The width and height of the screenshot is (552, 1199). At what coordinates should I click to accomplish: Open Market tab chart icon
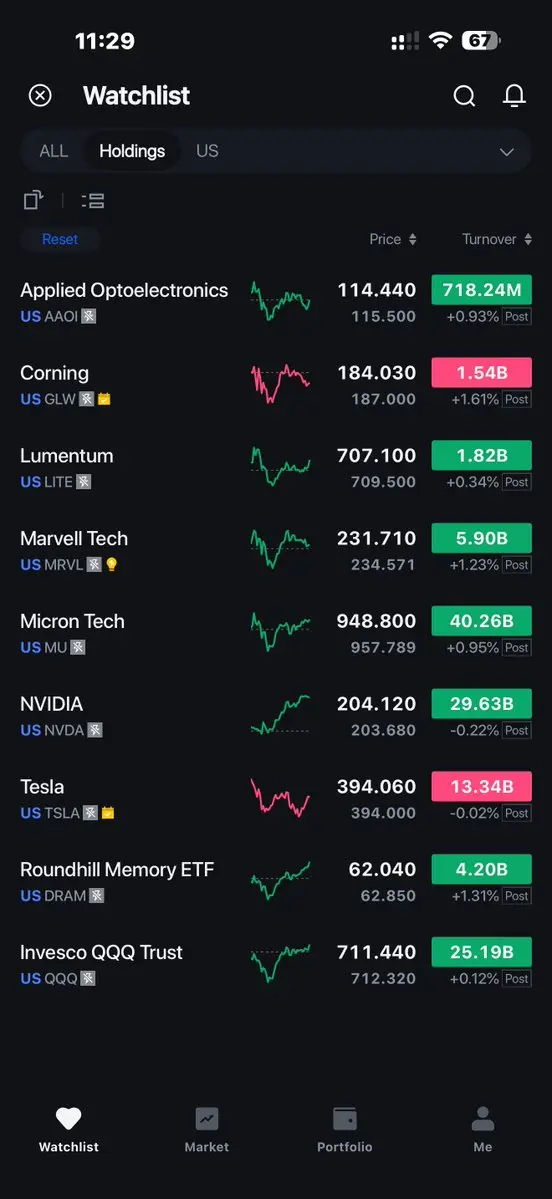click(x=206, y=1119)
